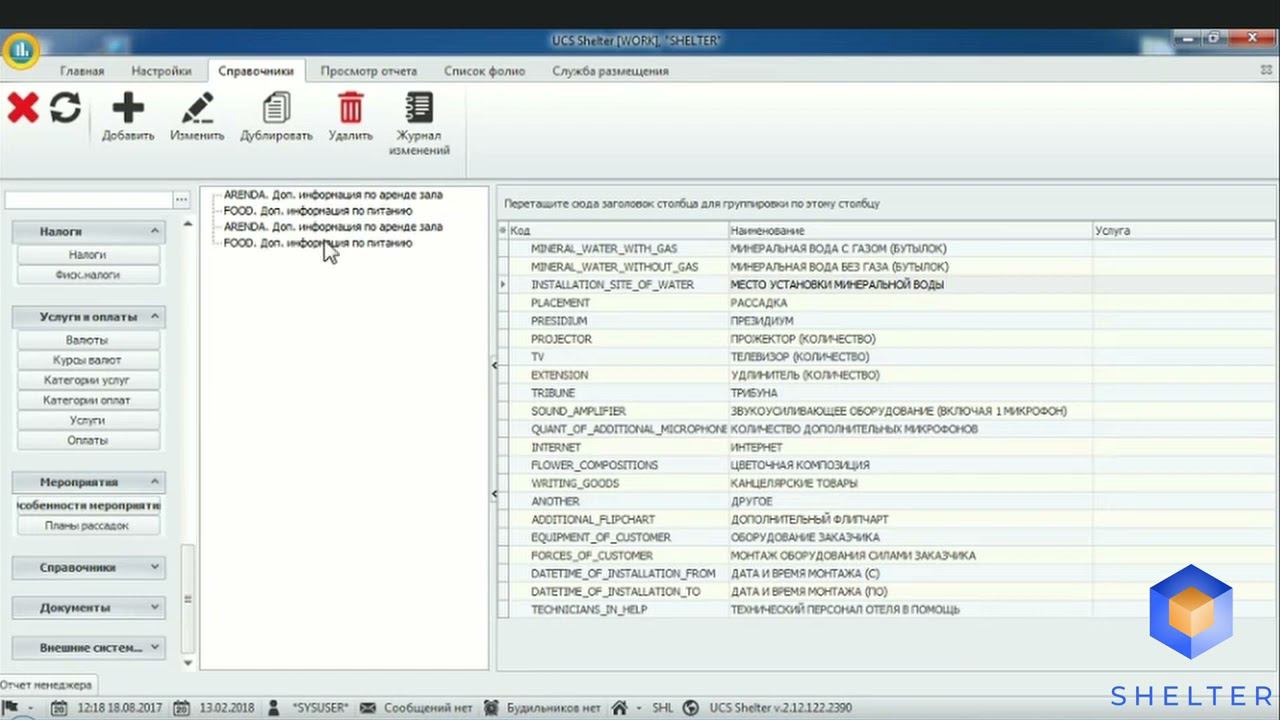Select the MINERAL_WATER_WITH_GAS row

887,248
